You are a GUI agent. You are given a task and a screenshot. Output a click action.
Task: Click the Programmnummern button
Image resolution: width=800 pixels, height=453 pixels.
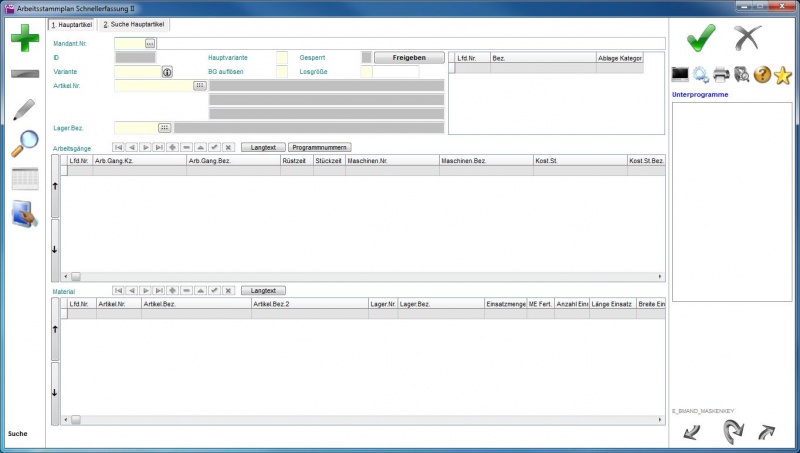point(320,147)
